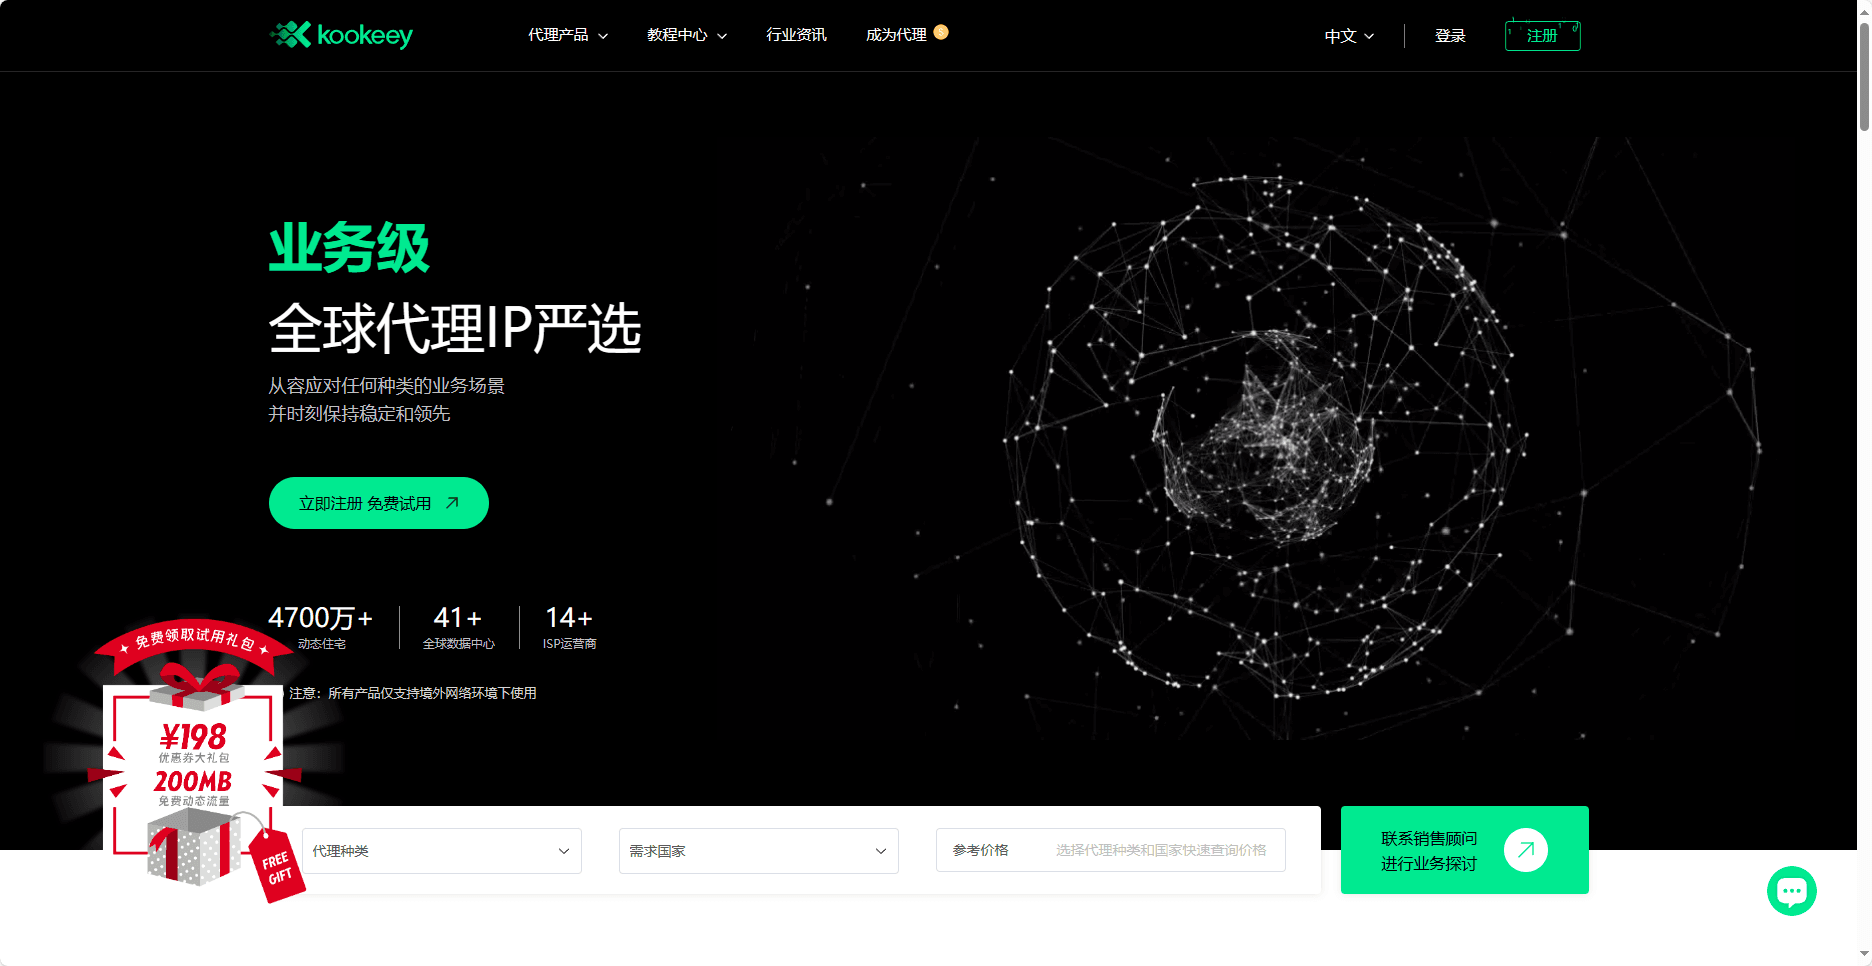The width and height of the screenshot is (1872, 966).
Task: Click the coin badge beside 成为代理
Action: [x=940, y=32]
